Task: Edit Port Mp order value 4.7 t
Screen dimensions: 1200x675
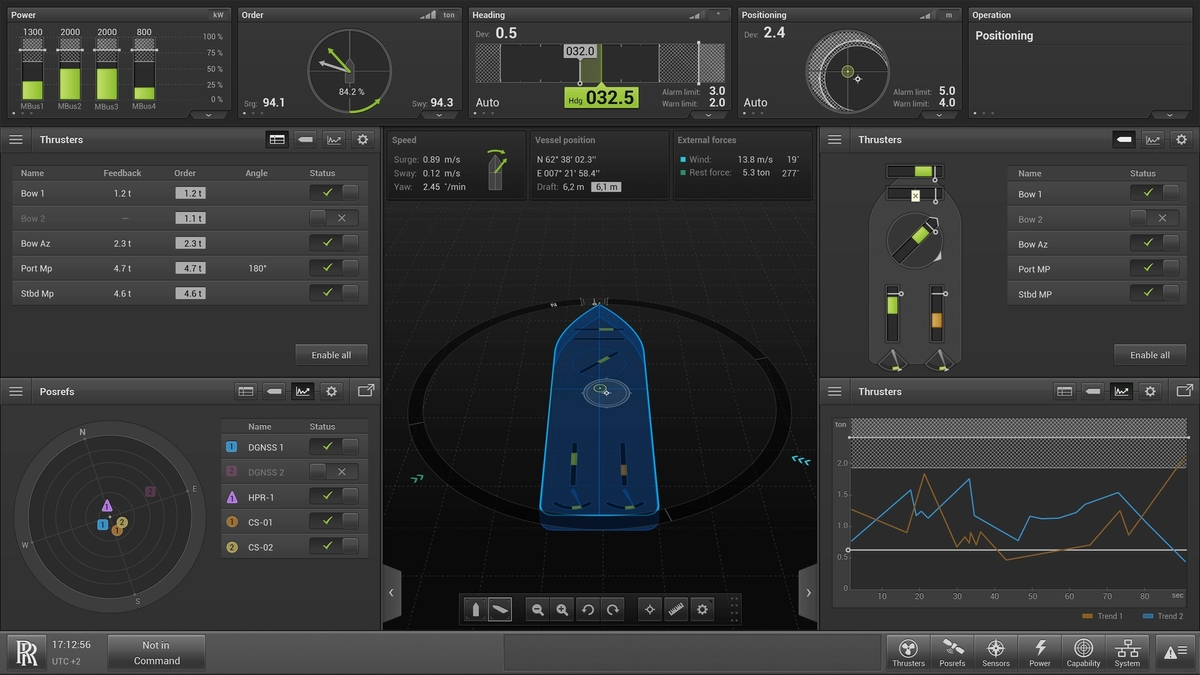Action: click(190, 268)
